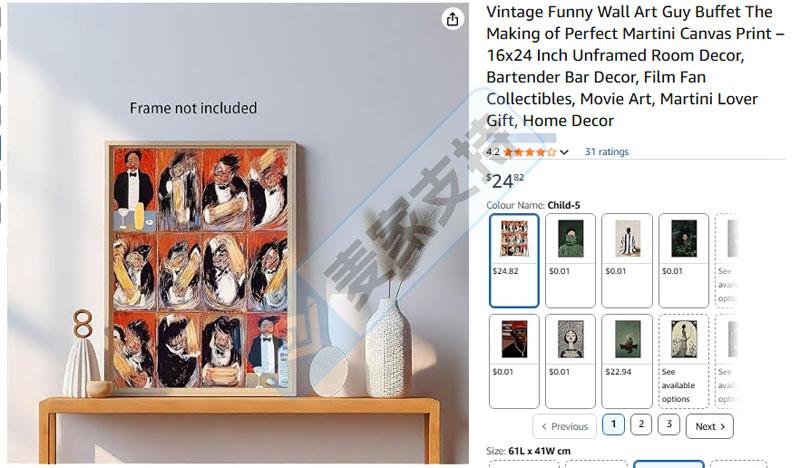Pick the dark green portrait print option
The image size is (800, 468).
click(x=684, y=260)
